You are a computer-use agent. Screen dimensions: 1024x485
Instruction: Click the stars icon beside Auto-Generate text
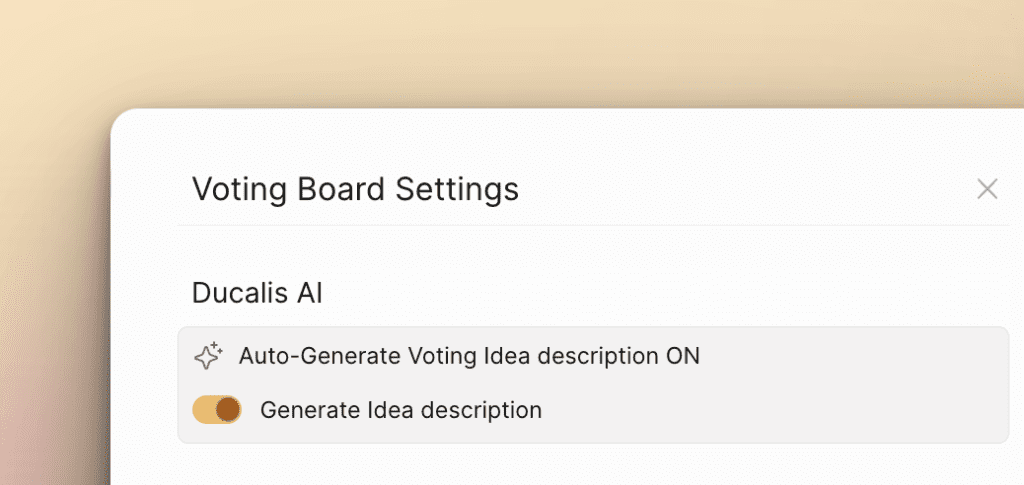point(208,356)
